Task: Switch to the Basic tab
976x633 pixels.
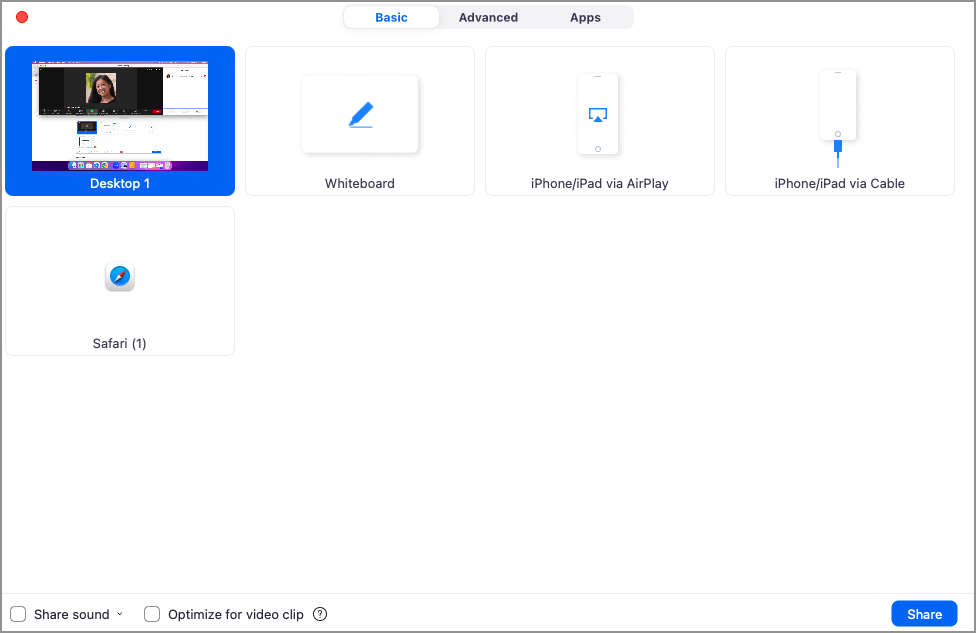Action: click(391, 17)
